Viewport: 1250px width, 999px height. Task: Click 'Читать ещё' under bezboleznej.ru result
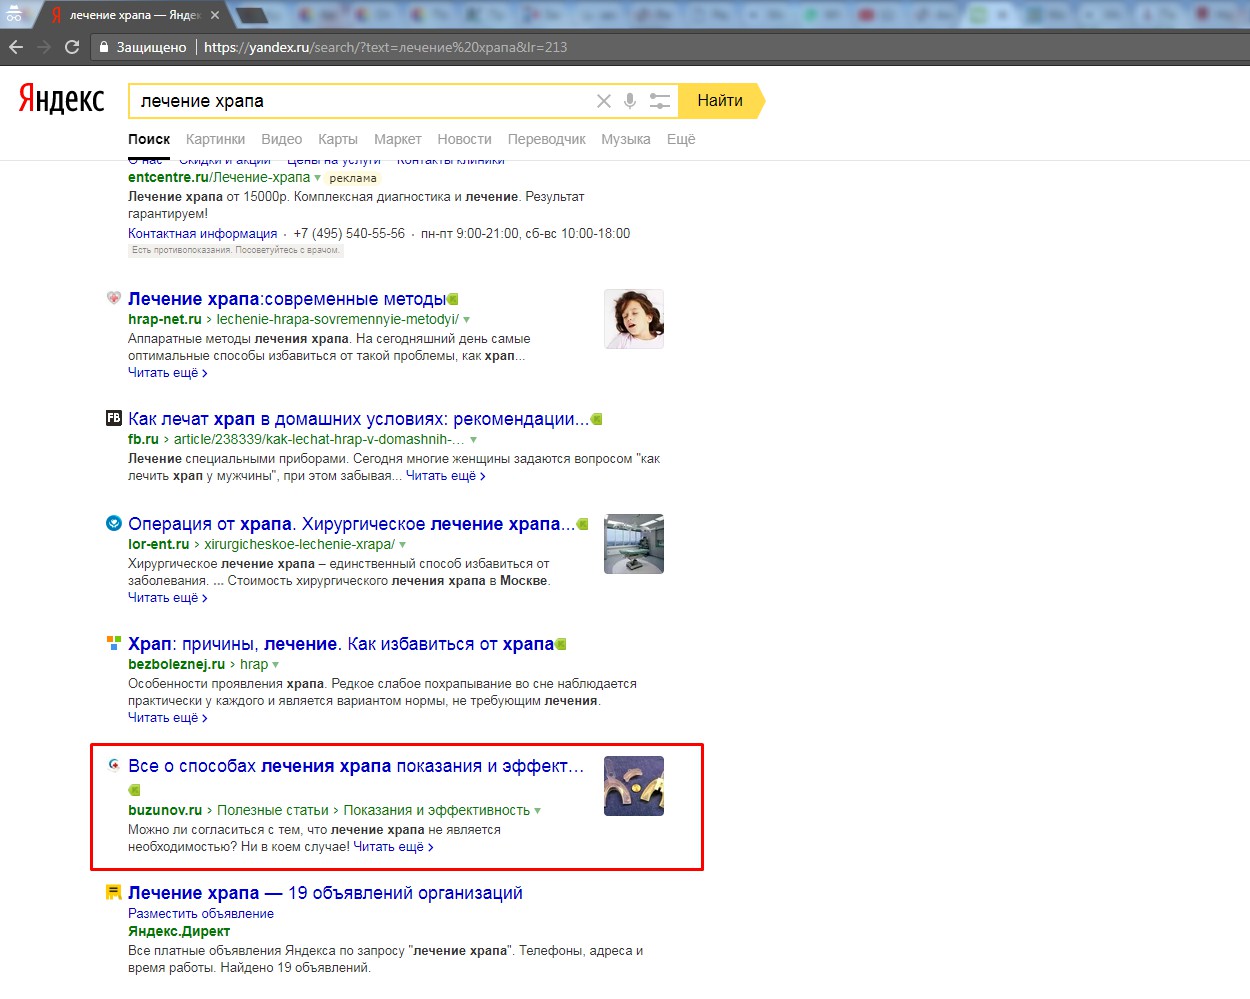(168, 717)
